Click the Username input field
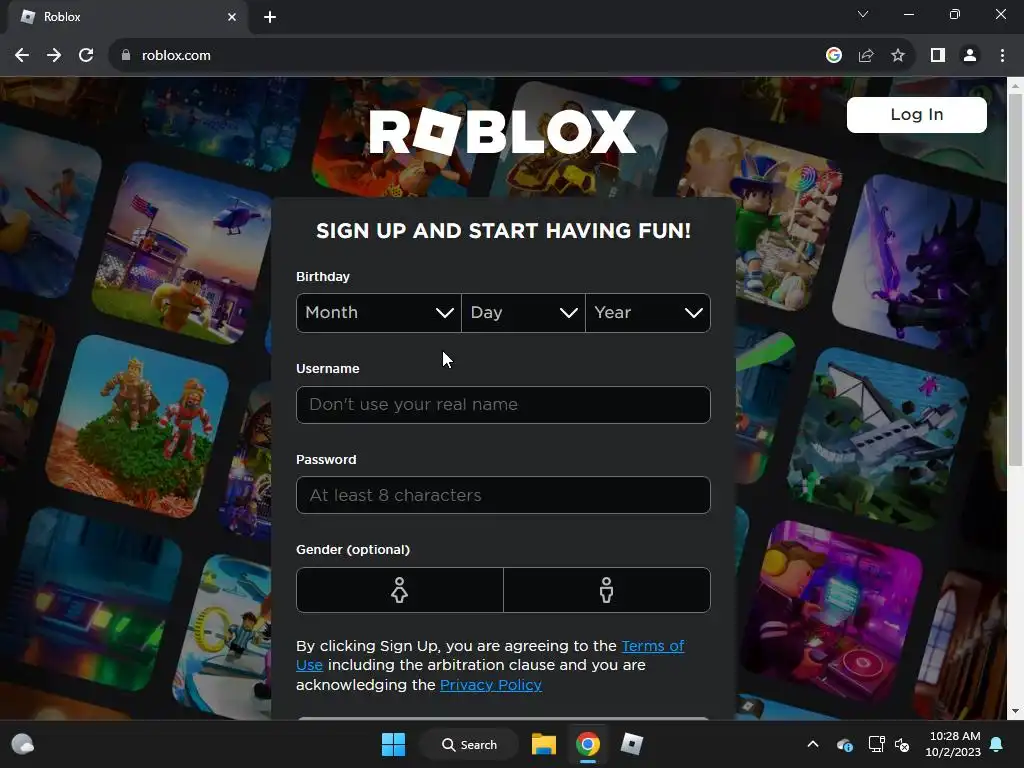The width and height of the screenshot is (1024, 768). click(503, 405)
